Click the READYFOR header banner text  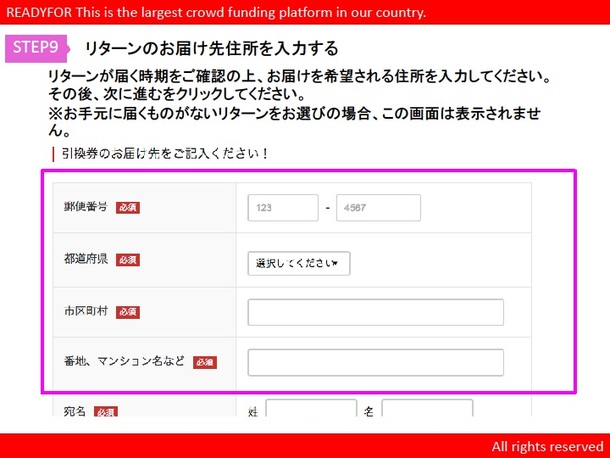coord(216,12)
